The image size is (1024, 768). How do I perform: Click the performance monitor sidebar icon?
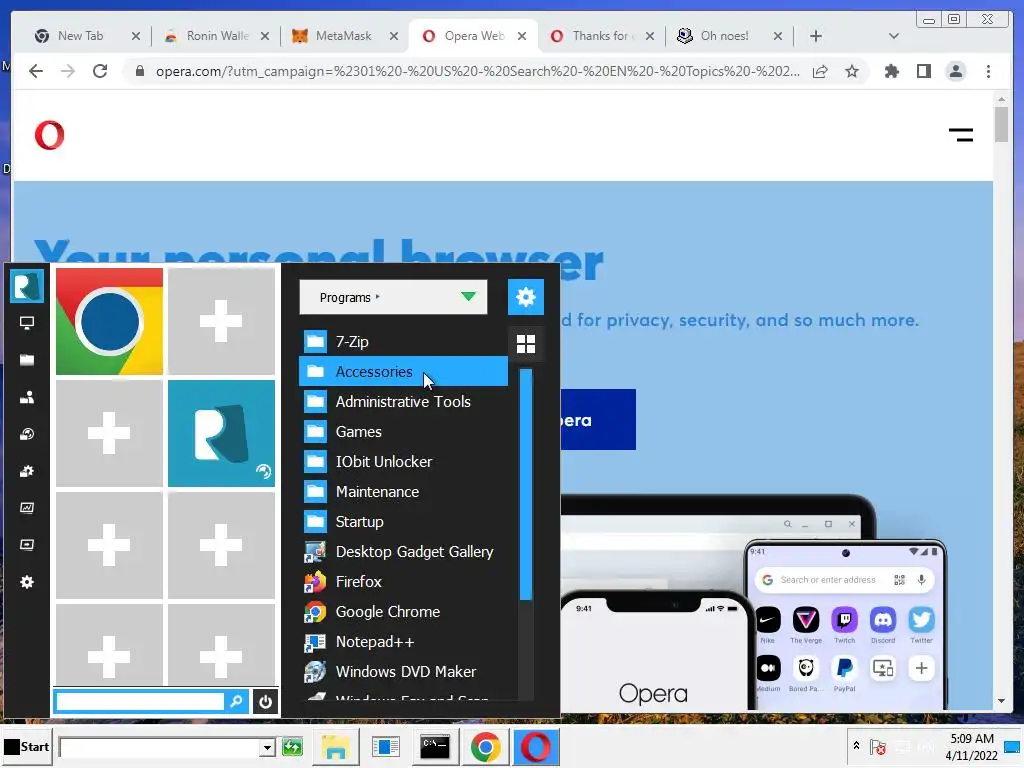point(27,507)
